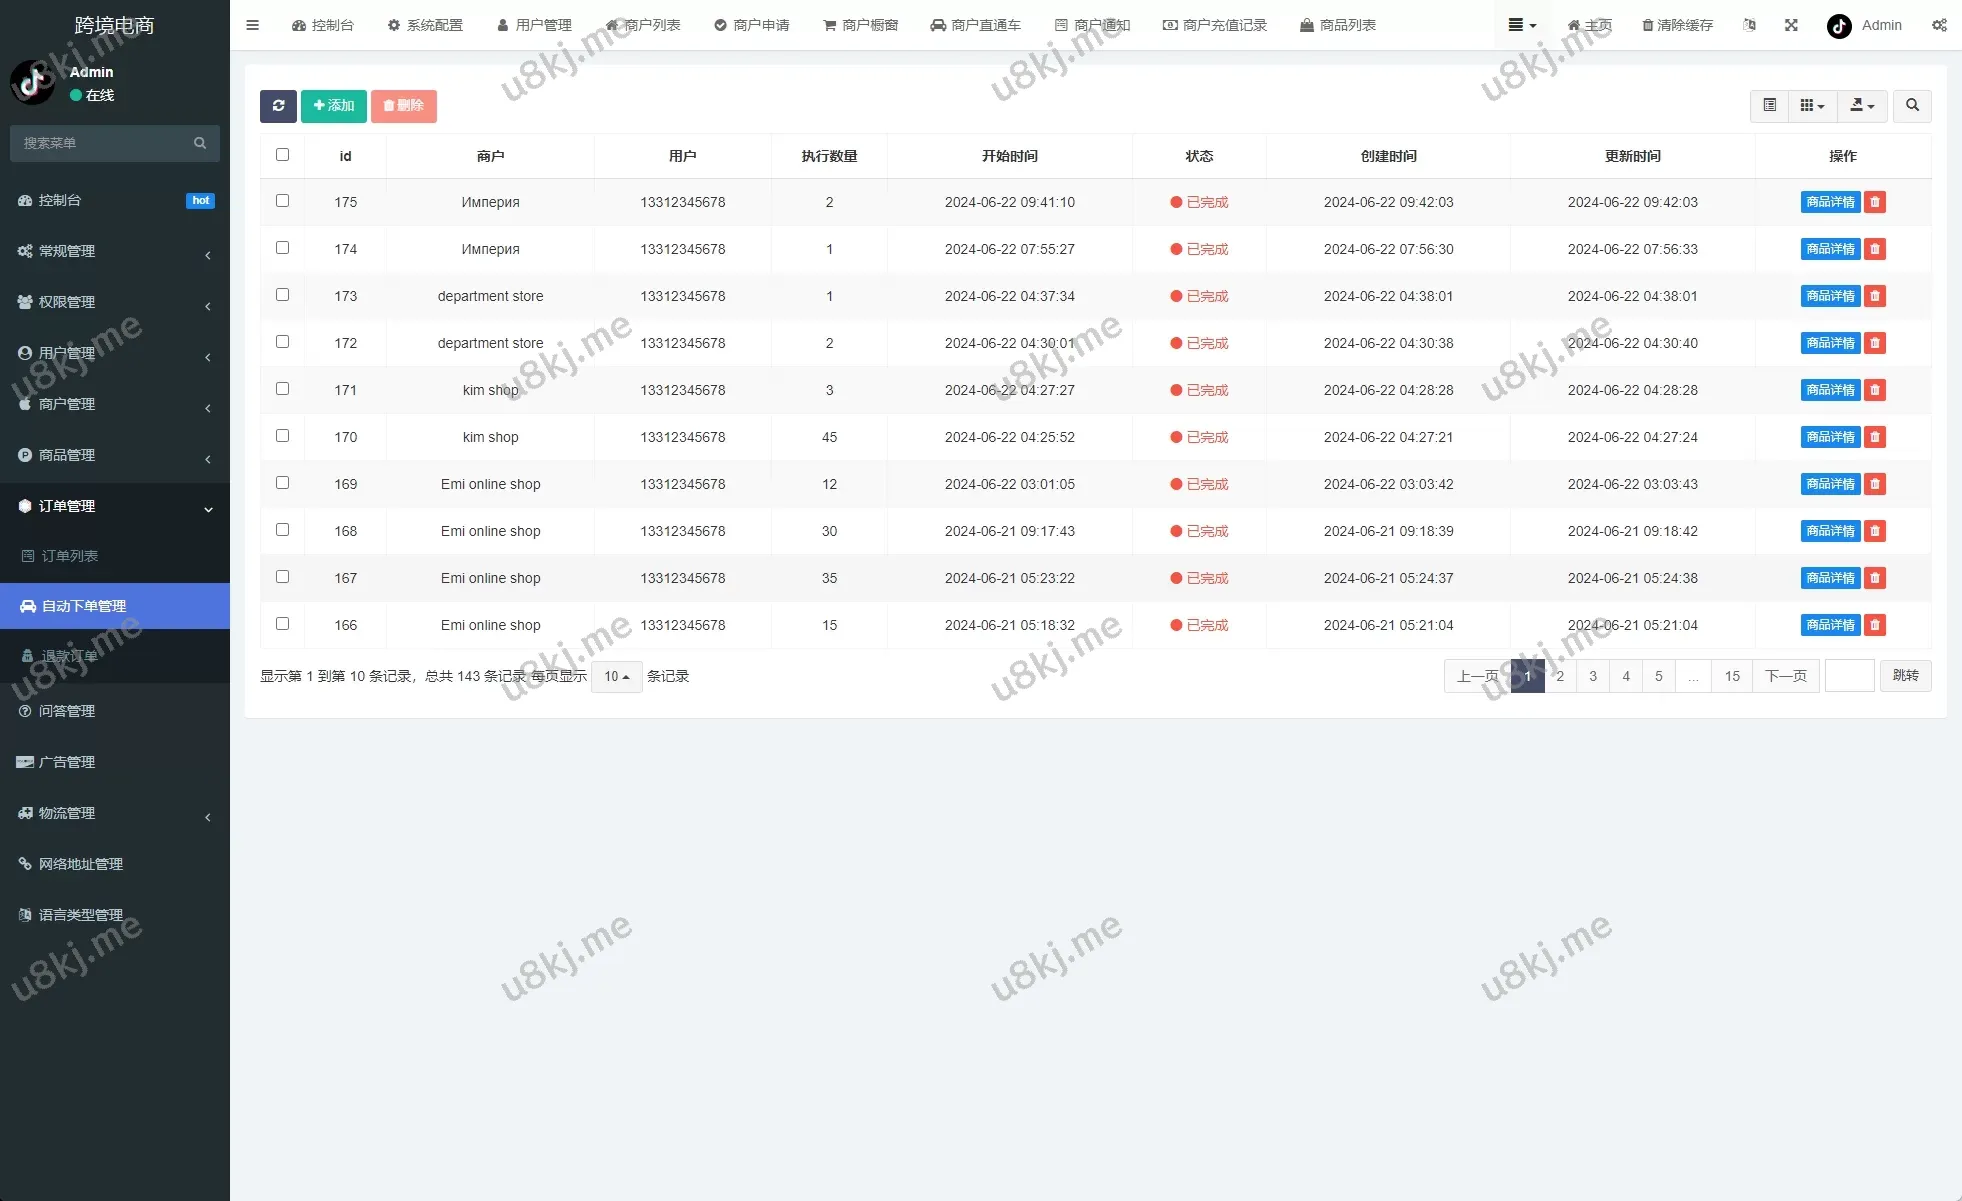Open the page size 10 dropdown
Screen dimensions: 1962x1201
[616, 677]
